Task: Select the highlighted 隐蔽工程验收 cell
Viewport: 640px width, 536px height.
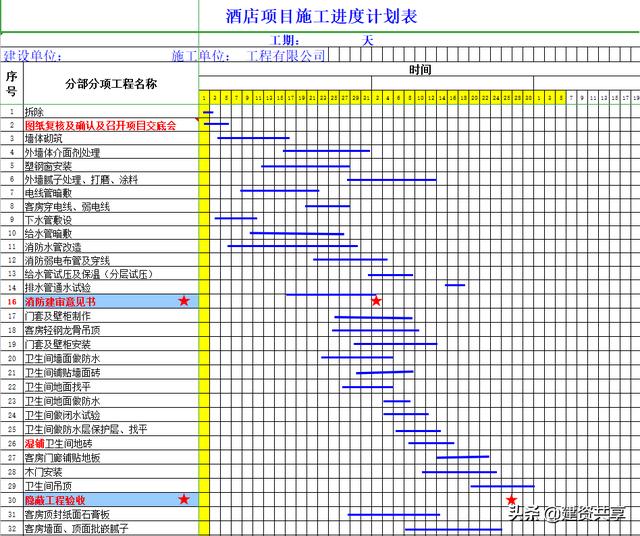Action: [111, 500]
